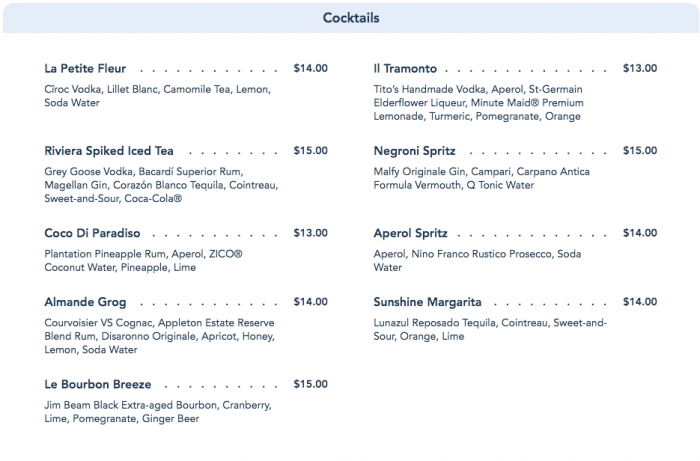Click the Sunshine Margarita ingredients description
Image resolution: width=700 pixels, height=461 pixels.
coord(490,329)
